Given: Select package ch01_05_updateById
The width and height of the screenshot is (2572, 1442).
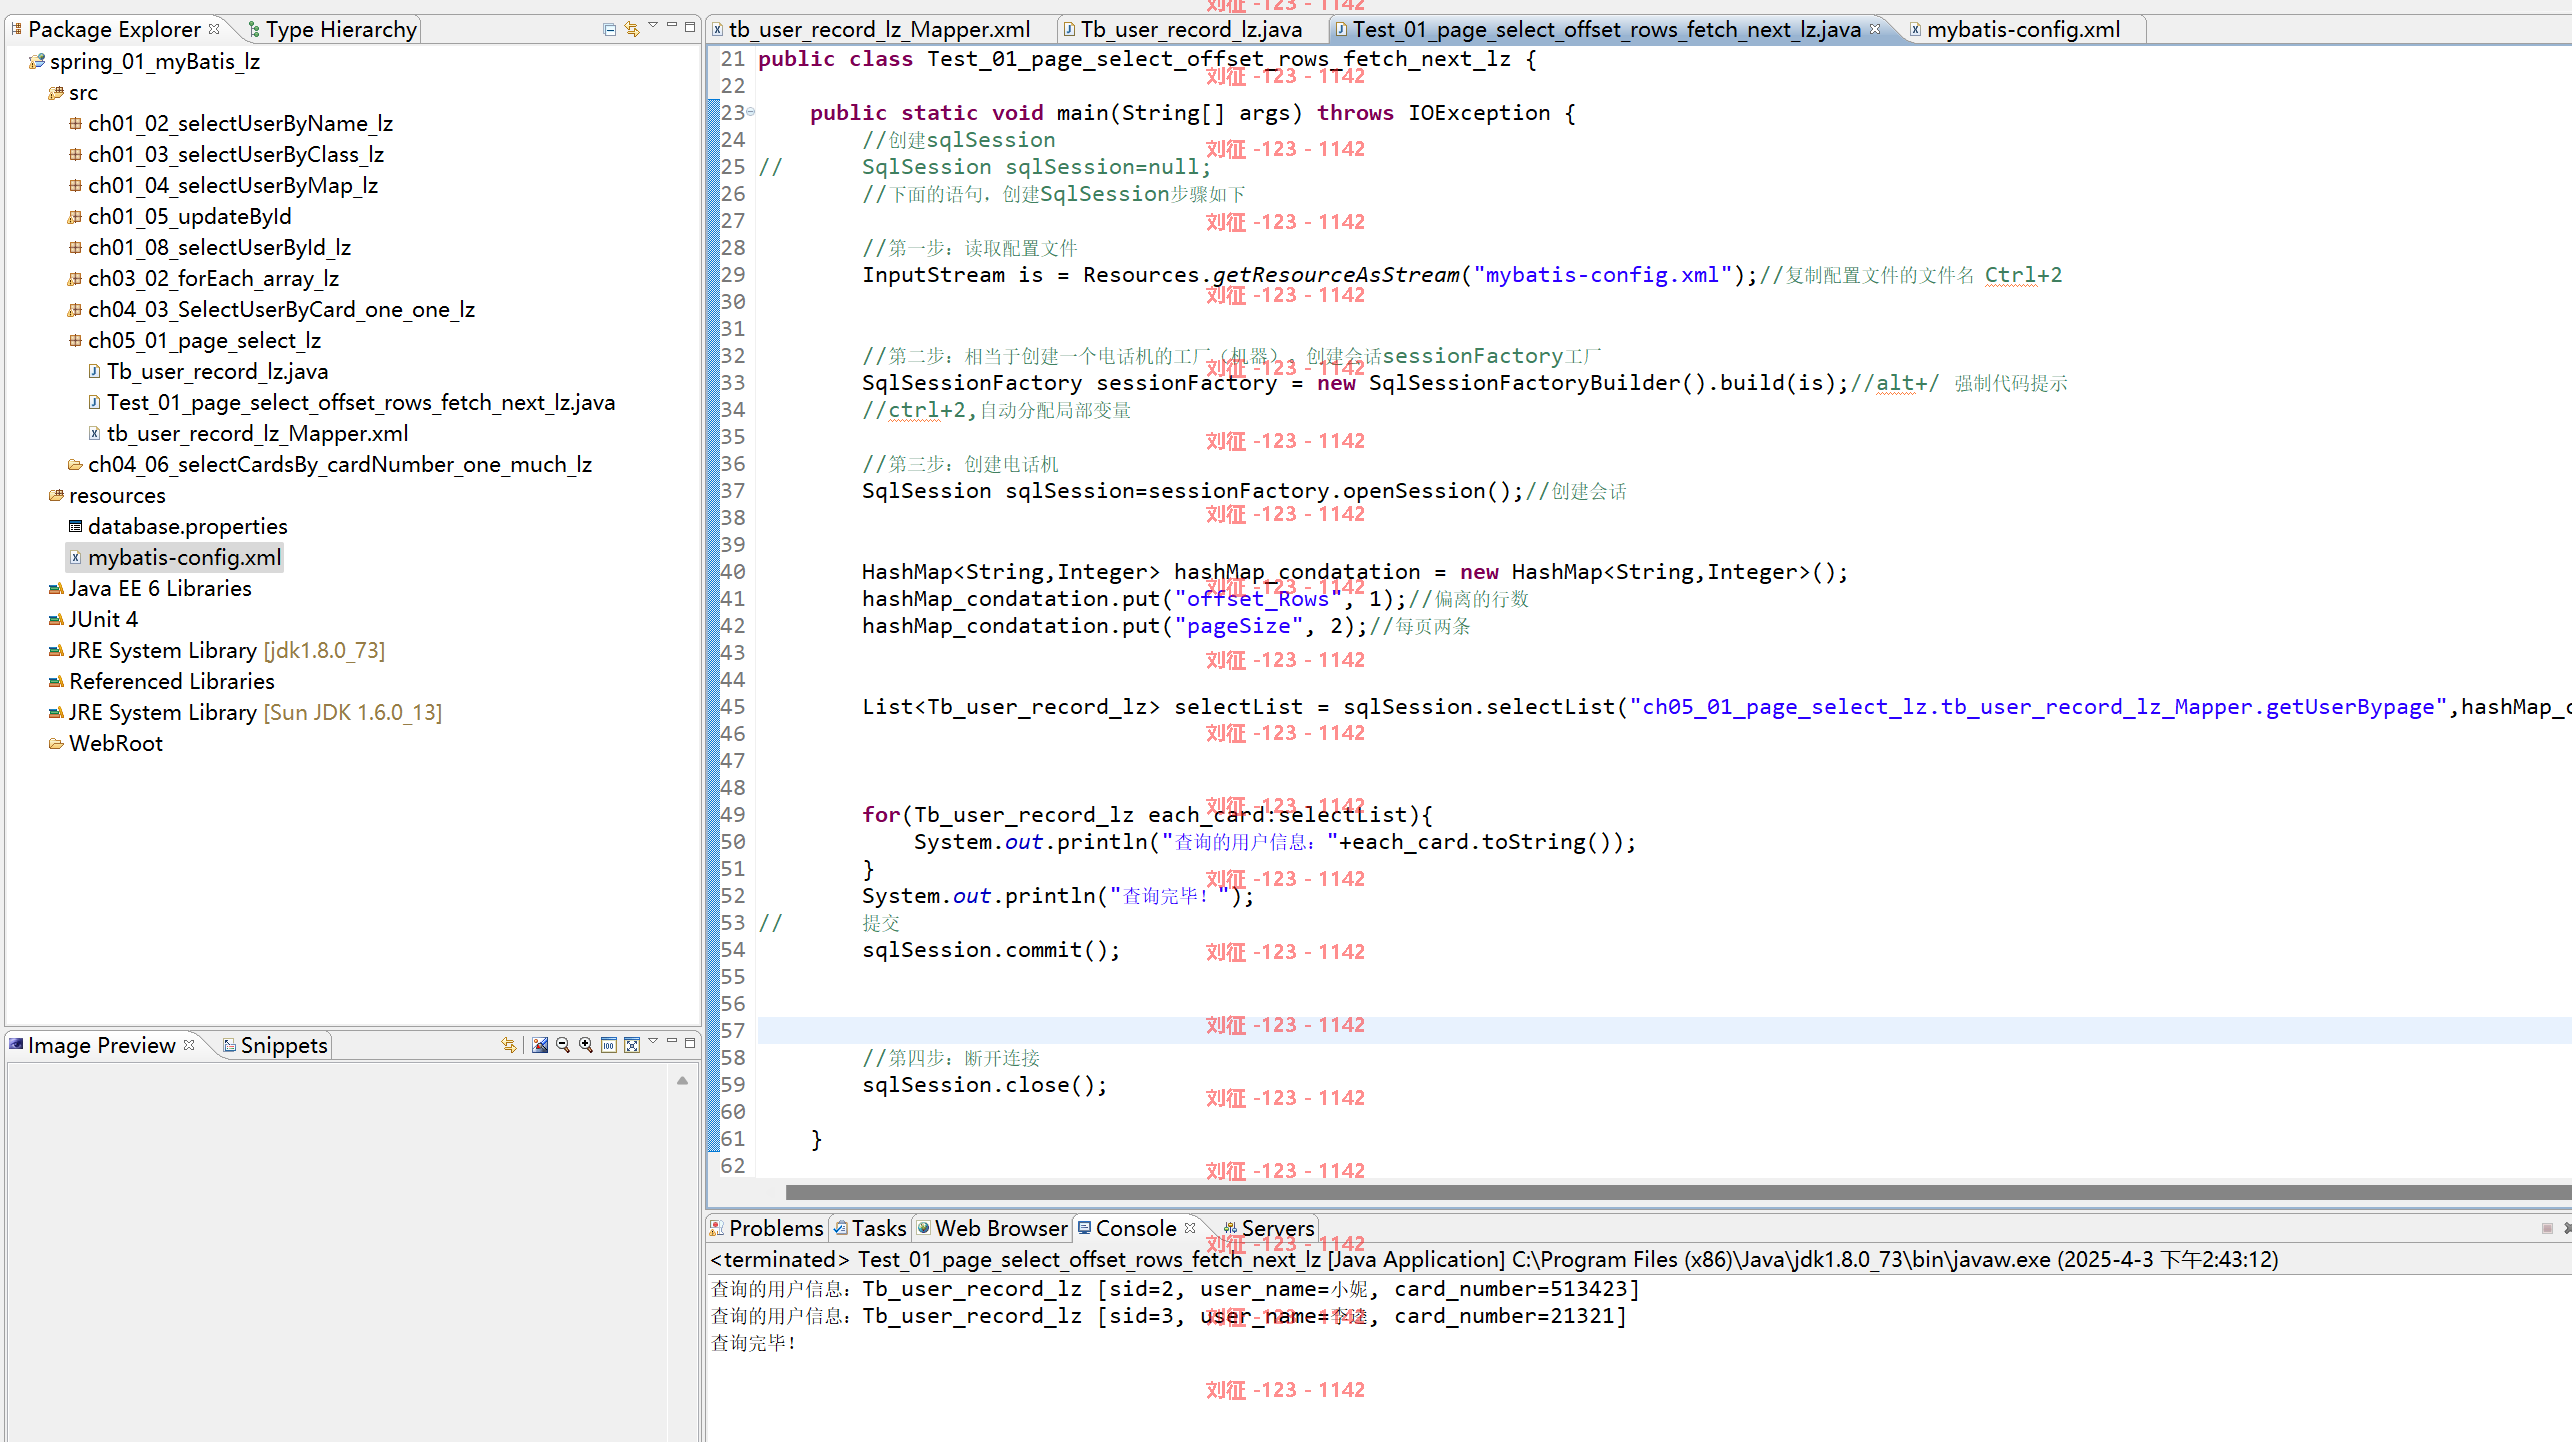Looking at the screenshot, I should [180, 217].
